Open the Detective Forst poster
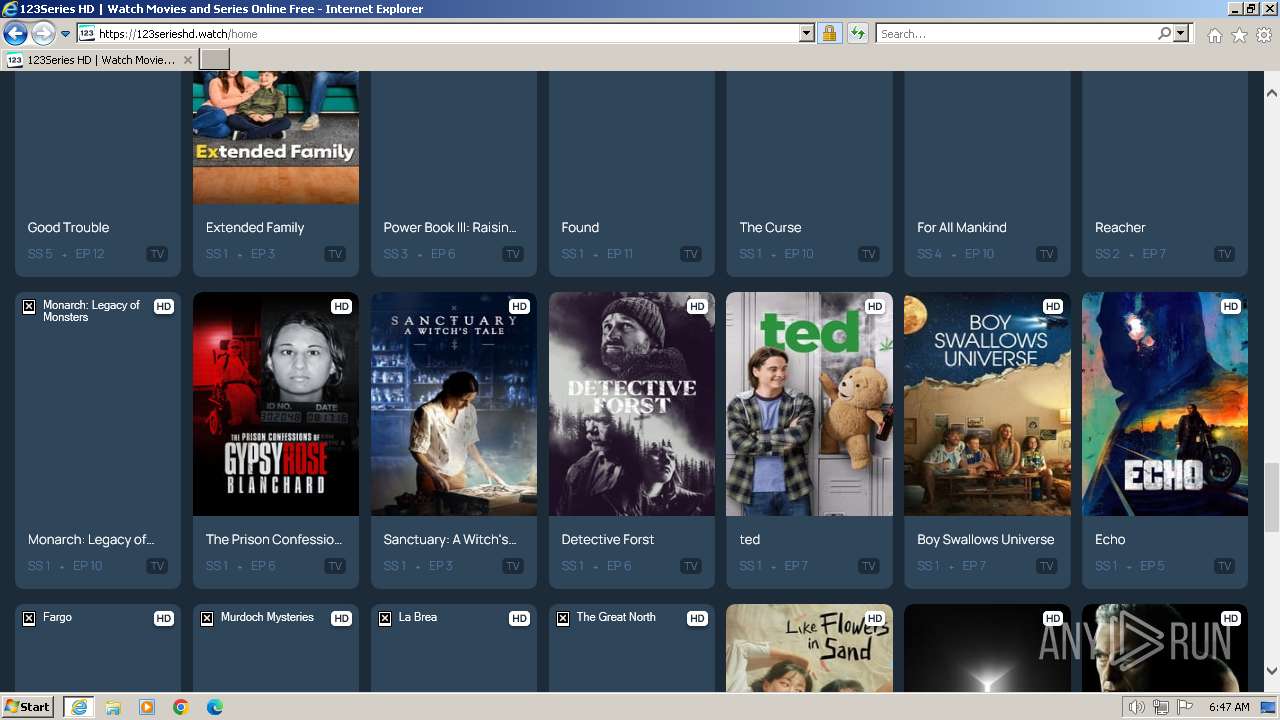Viewport: 1280px width, 720px height. (x=632, y=404)
